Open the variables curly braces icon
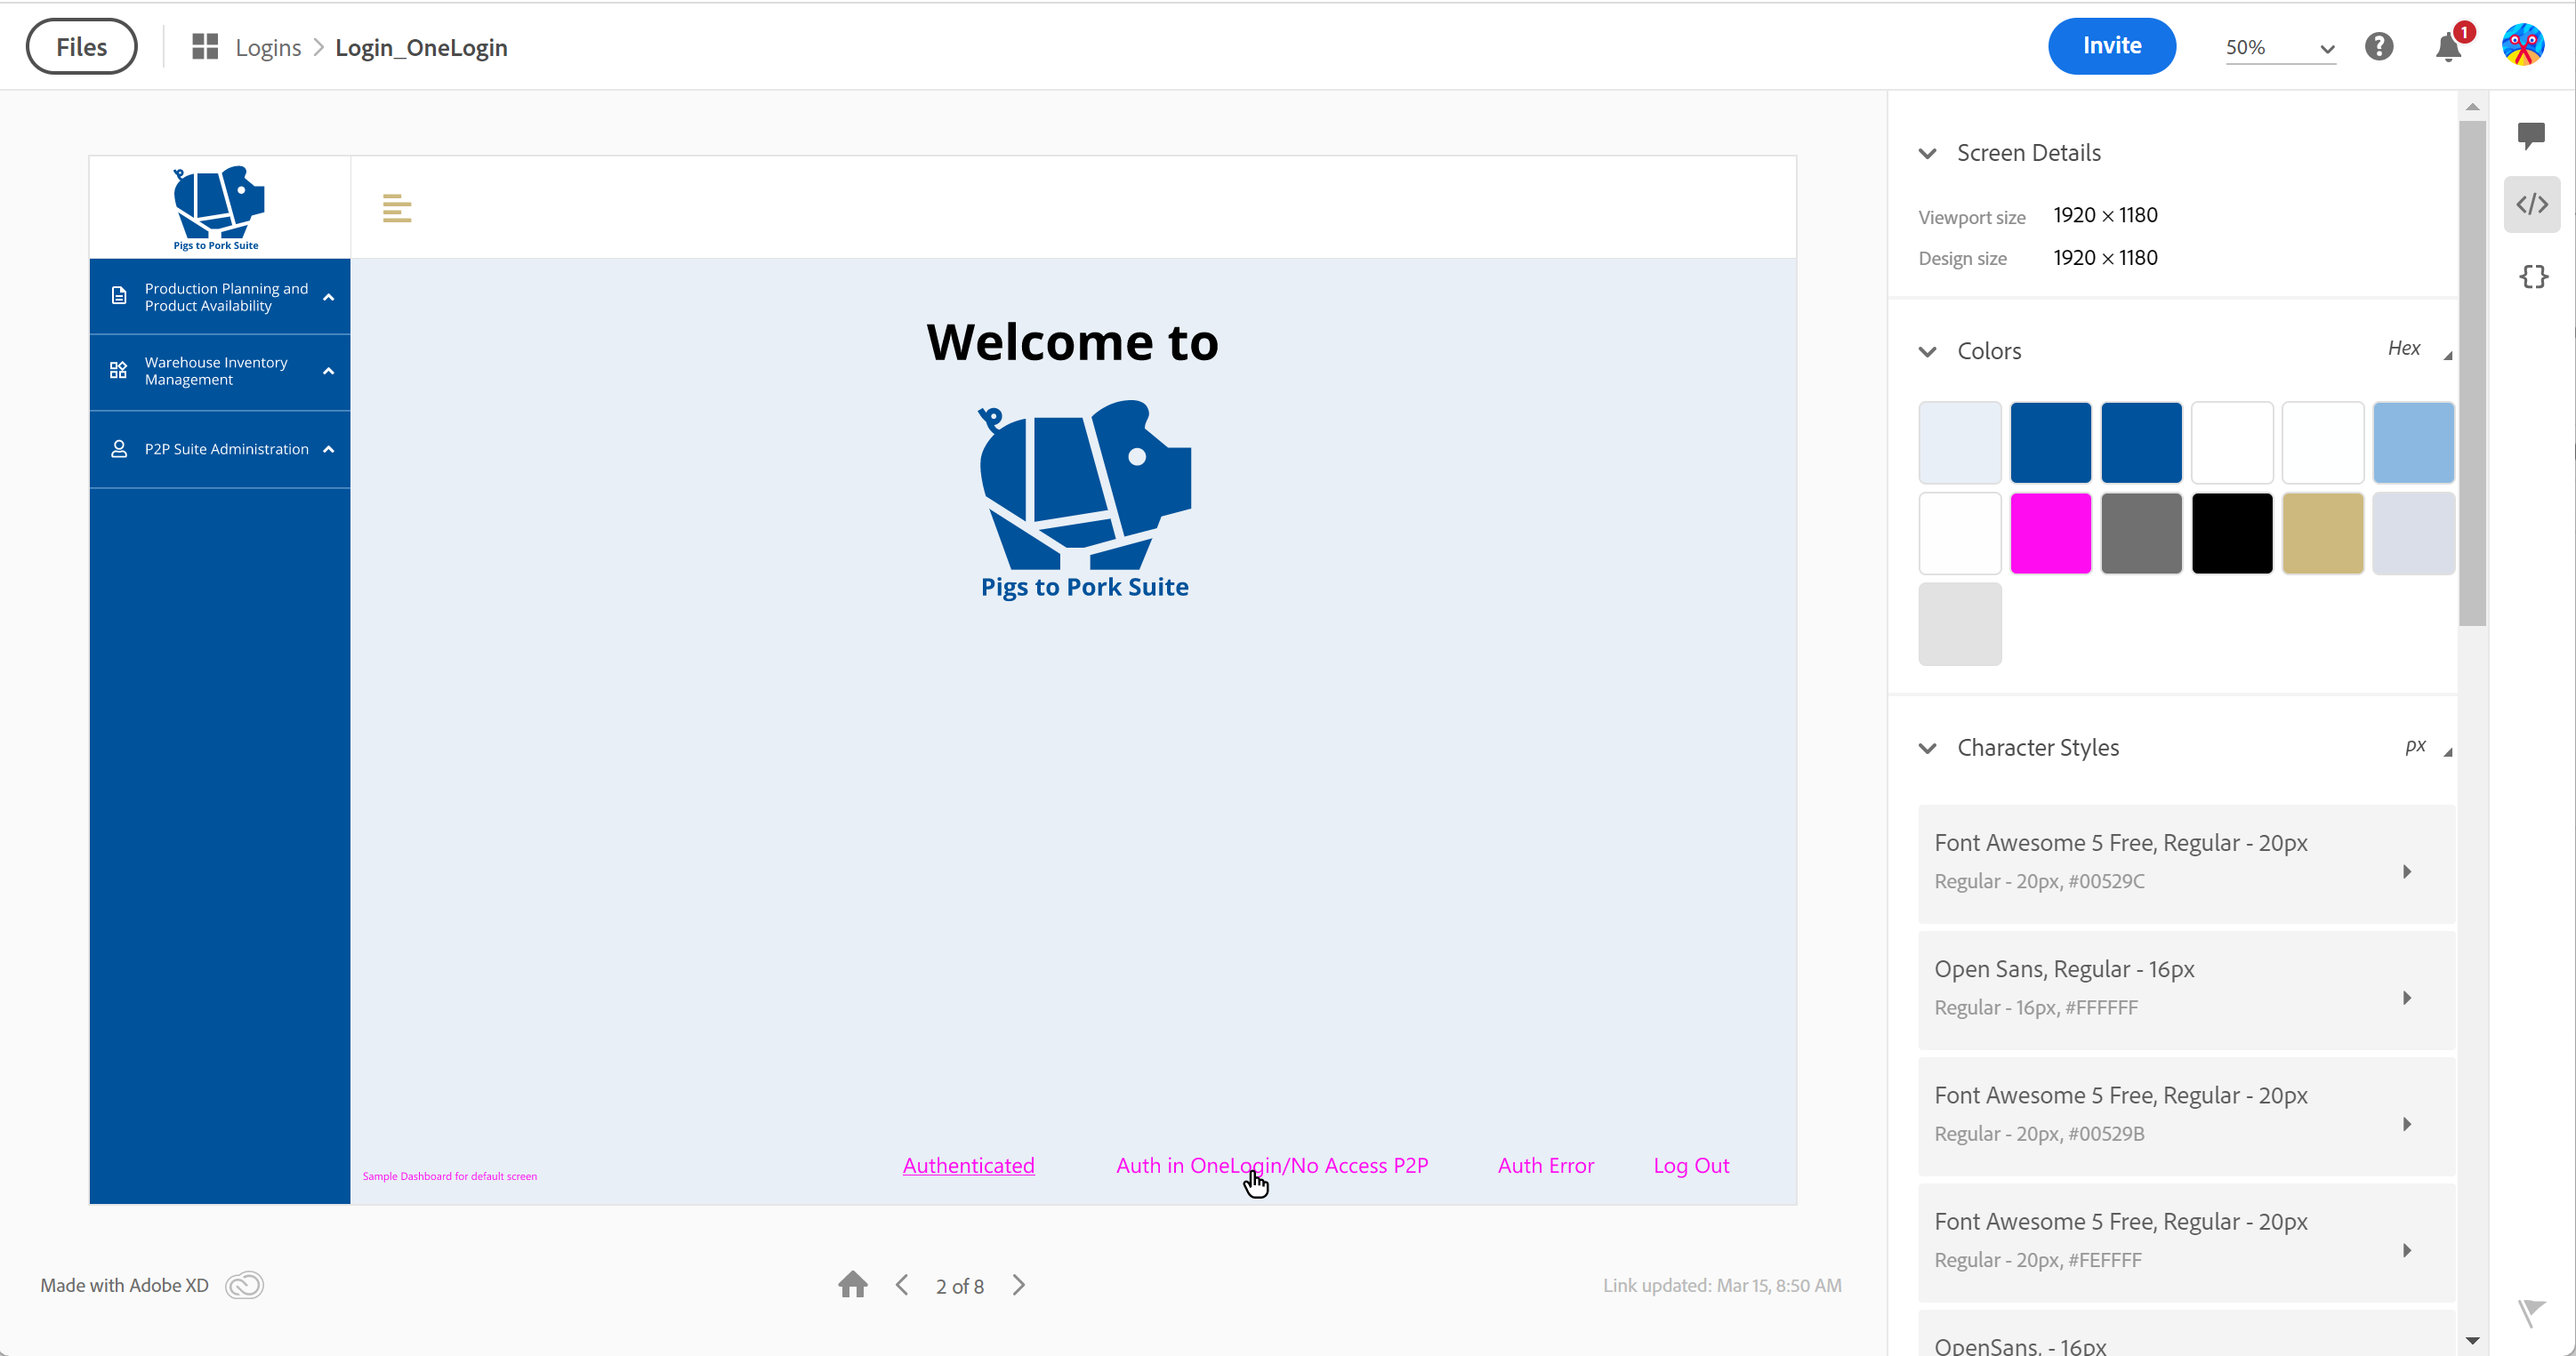2576x1356 pixels. point(2533,277)
